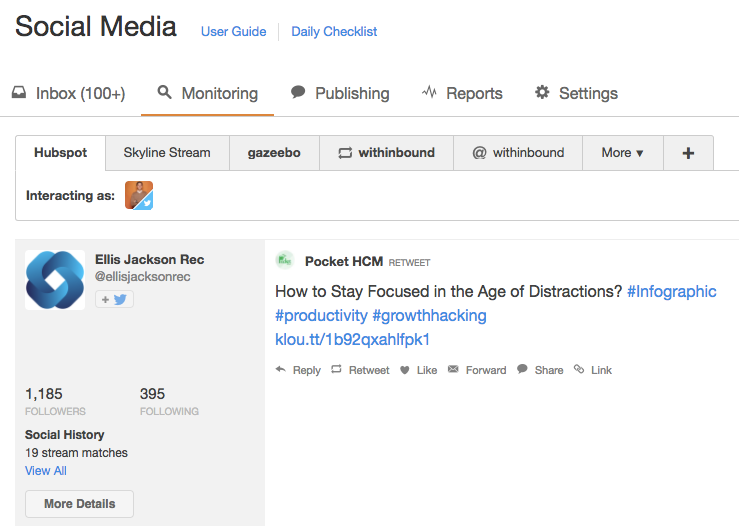Click the Ellis Jackson Rec name

(x=149, y=259)
